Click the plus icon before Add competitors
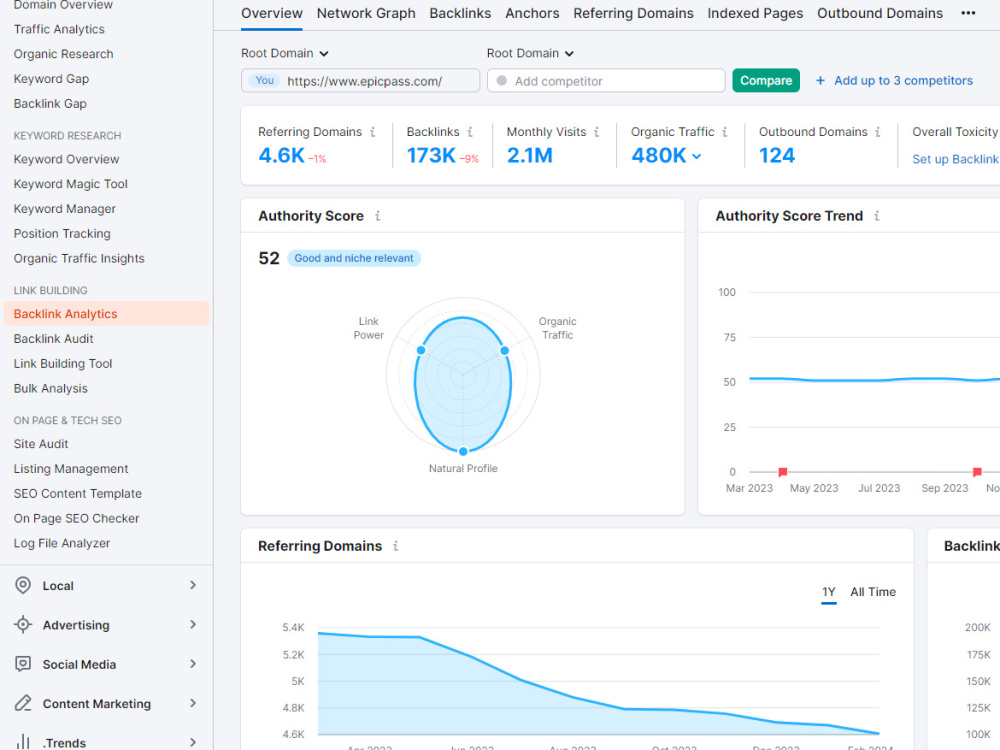1000x750 pixels. pyautogui.click(x=820, y=80)
